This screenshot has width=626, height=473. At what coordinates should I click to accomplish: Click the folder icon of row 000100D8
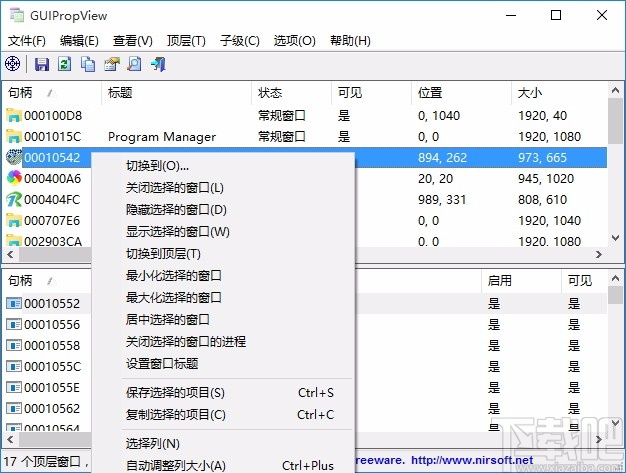[x=14, y=115]
